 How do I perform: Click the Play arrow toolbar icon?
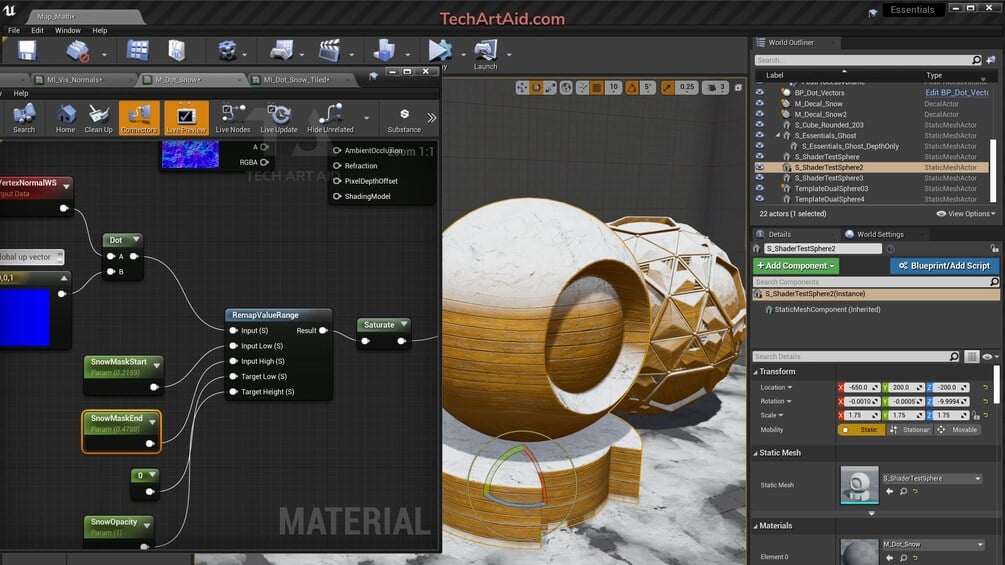[440, 50]
